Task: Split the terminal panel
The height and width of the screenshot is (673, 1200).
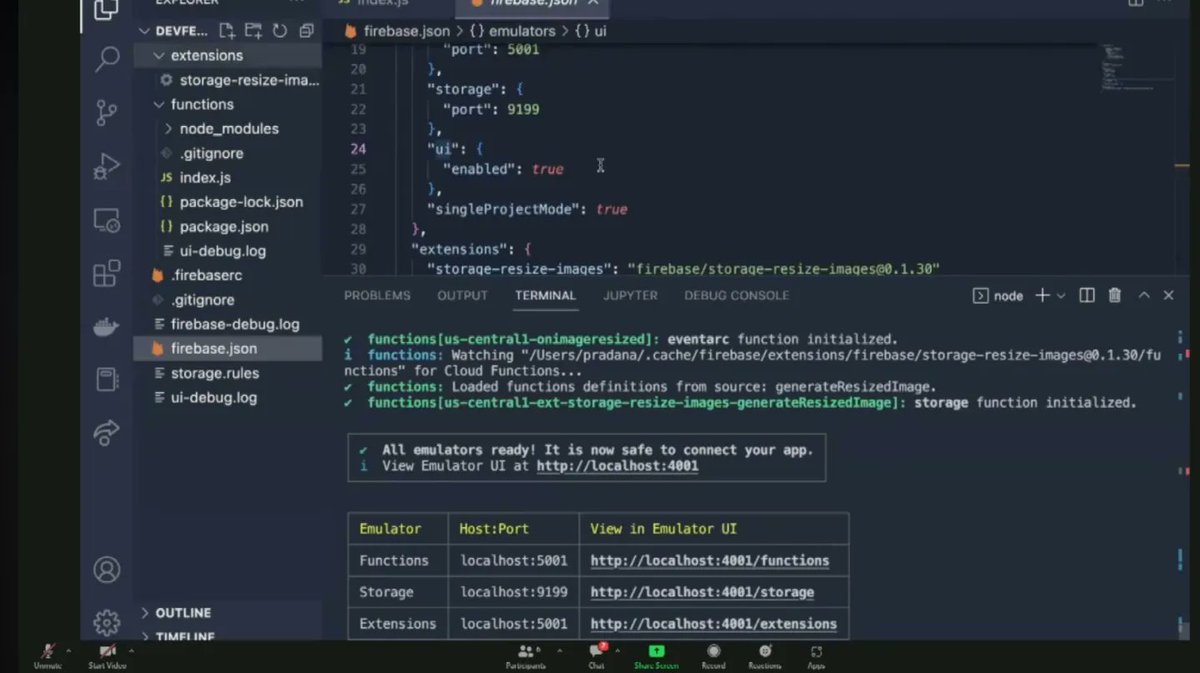Action: [x=1088, y=295]
